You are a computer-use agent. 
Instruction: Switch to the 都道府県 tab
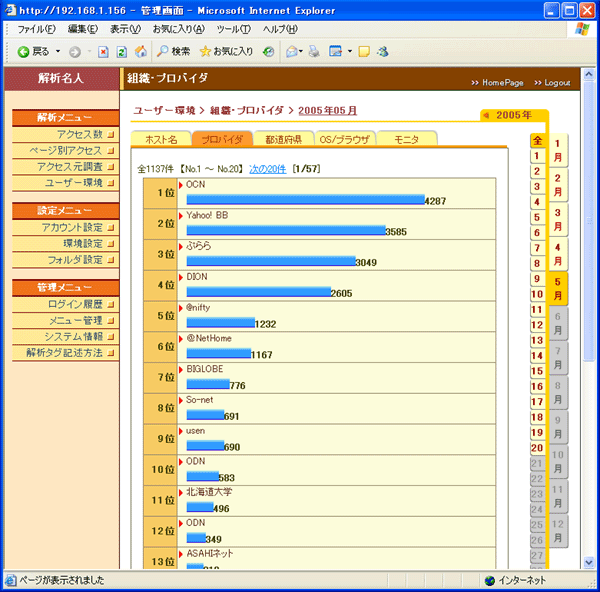click(x=284, y=139)
